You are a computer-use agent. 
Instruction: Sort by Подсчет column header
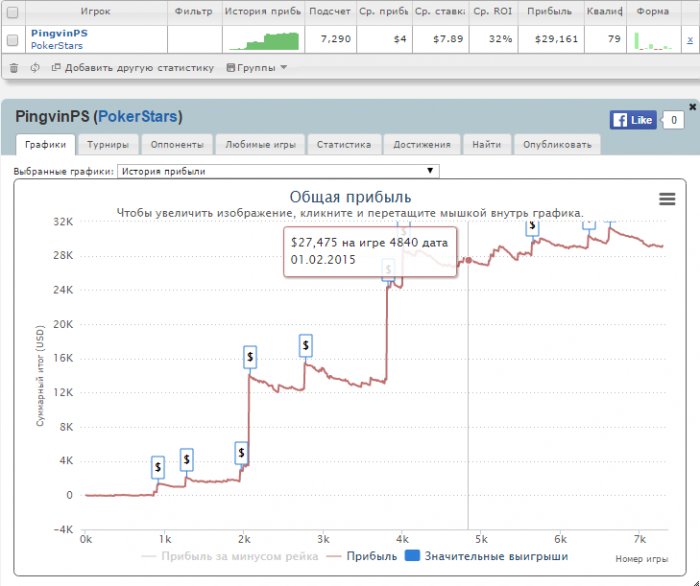click(330, 12)
